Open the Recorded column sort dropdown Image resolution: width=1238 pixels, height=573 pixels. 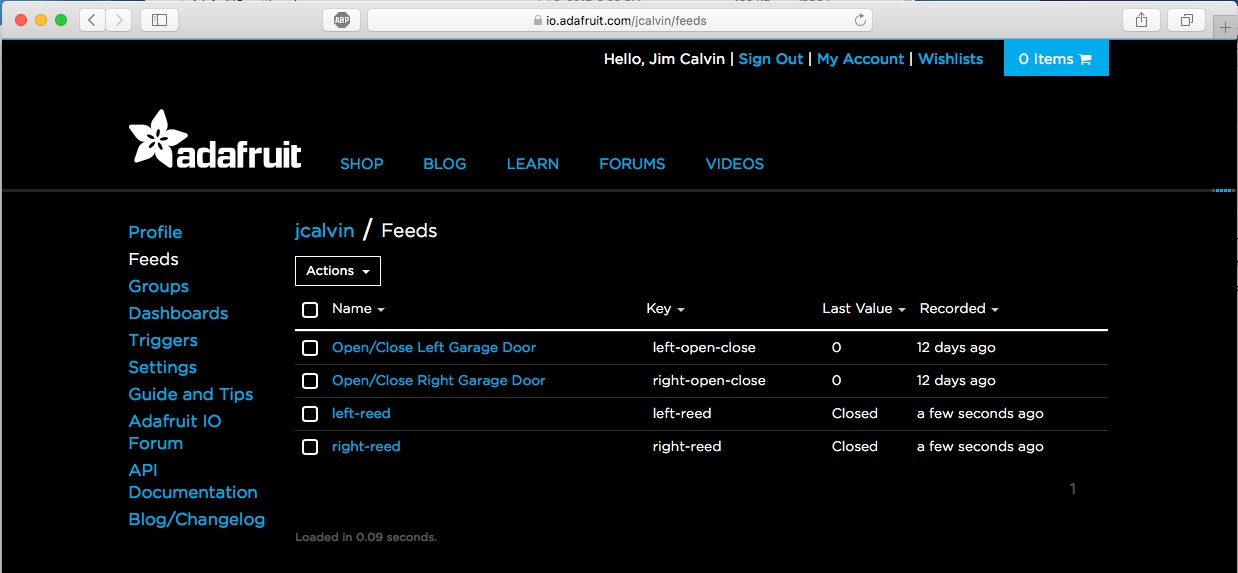coord(959,309)
